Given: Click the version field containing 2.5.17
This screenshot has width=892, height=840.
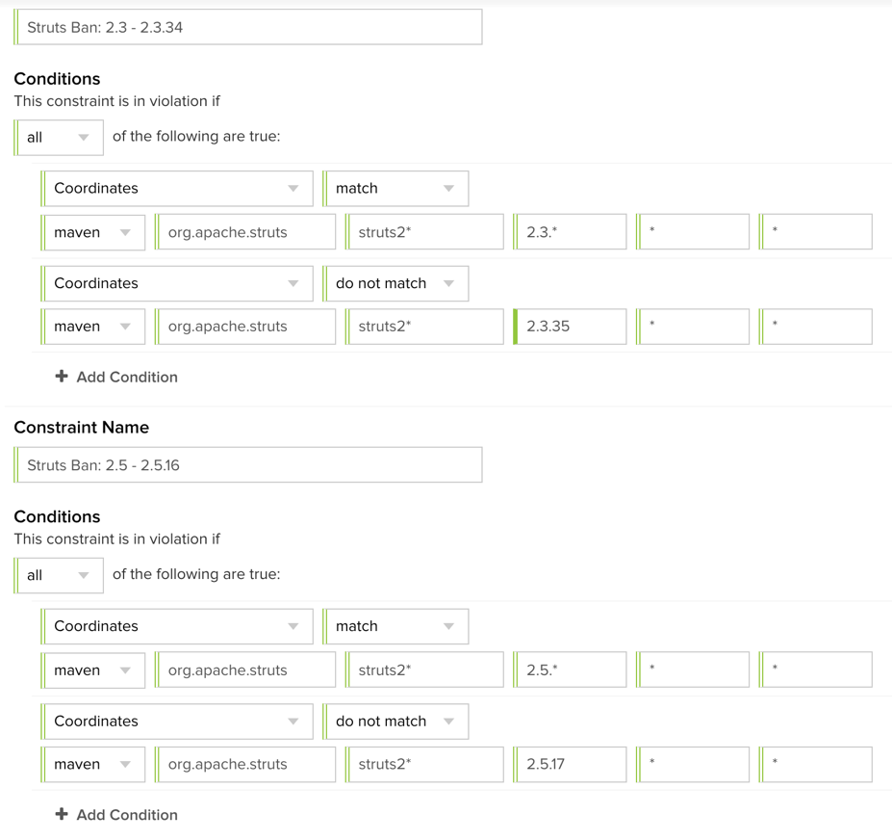Looking at the screenshot, I should pyautogui.click(x=571, y=764).
